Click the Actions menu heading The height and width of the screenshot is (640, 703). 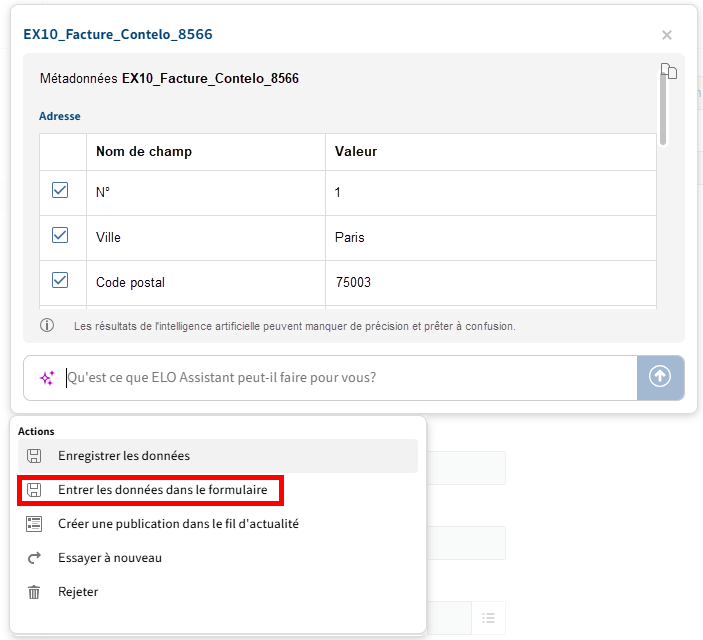(x=36, y=431)
